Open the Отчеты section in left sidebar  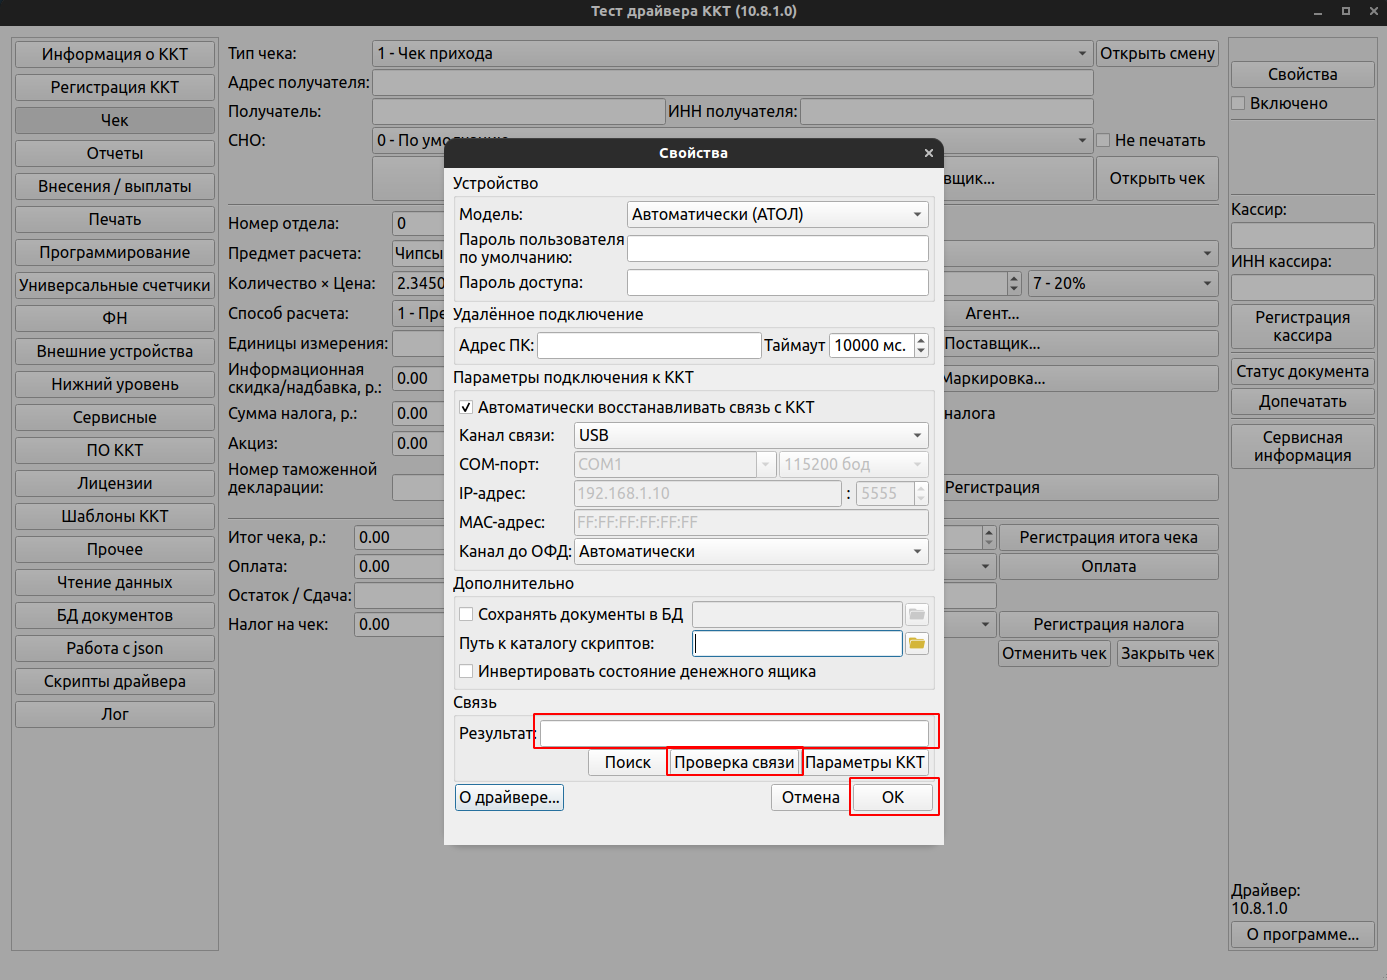click(115, 153)
